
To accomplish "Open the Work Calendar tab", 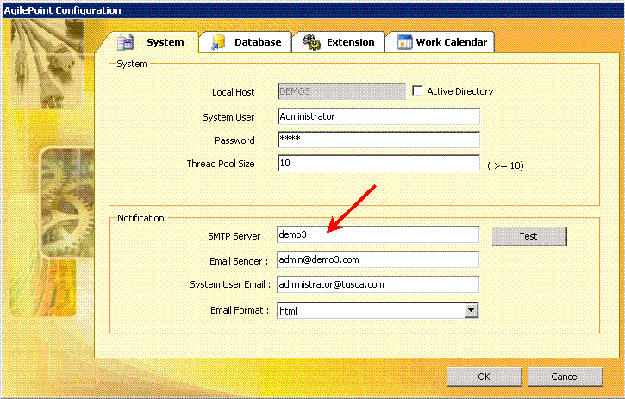I will 440,42.
